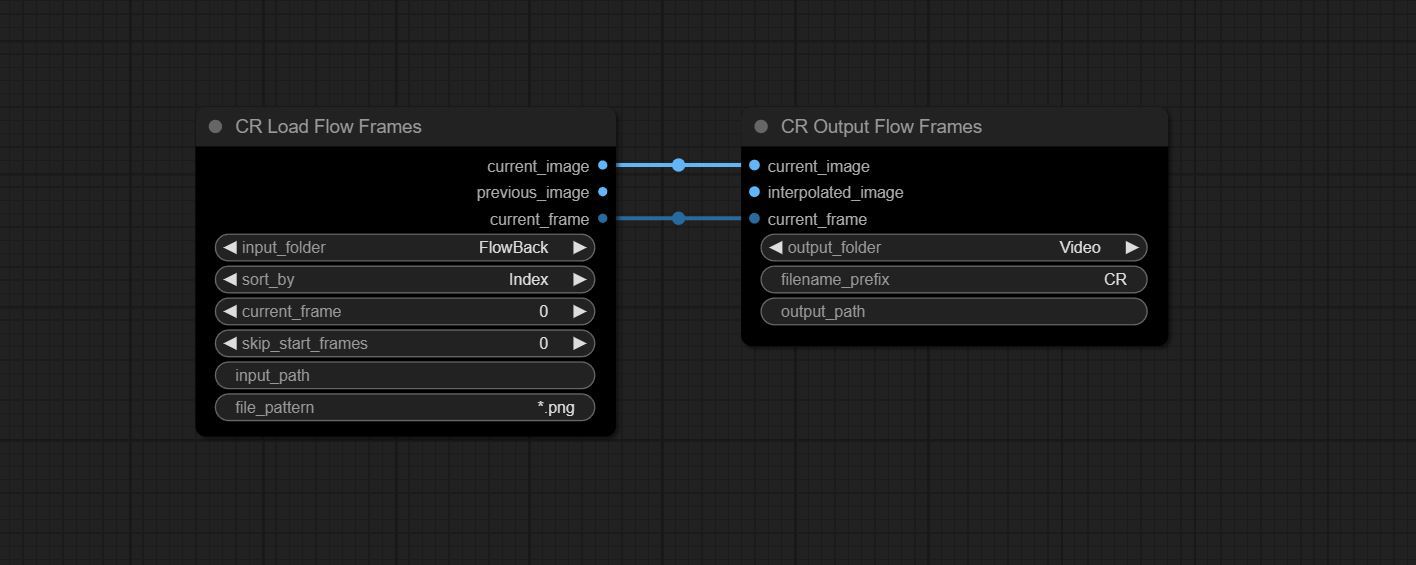Click midpoint dot on the current_frame link
The height and width of the screenshot is (565, 1416).
point(678,218)
